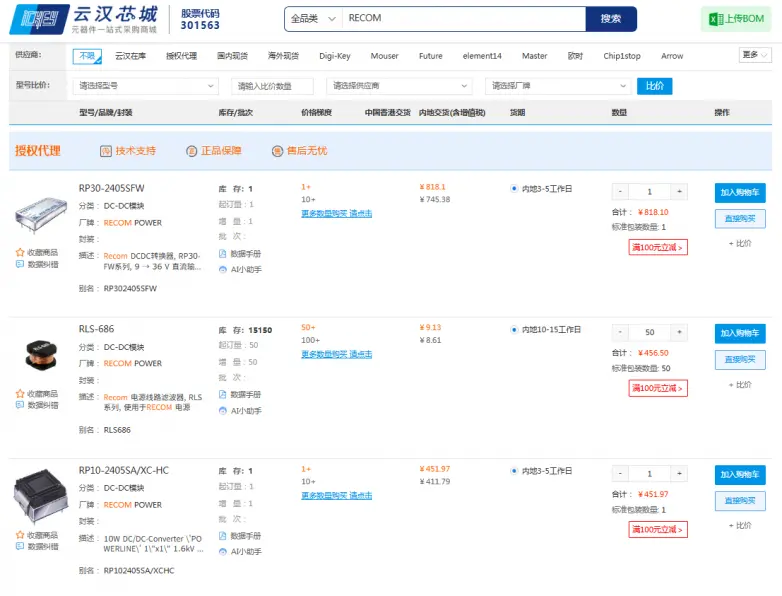Decrease quantity for RLS-686
782x596 pixels.
coord(620,332)
